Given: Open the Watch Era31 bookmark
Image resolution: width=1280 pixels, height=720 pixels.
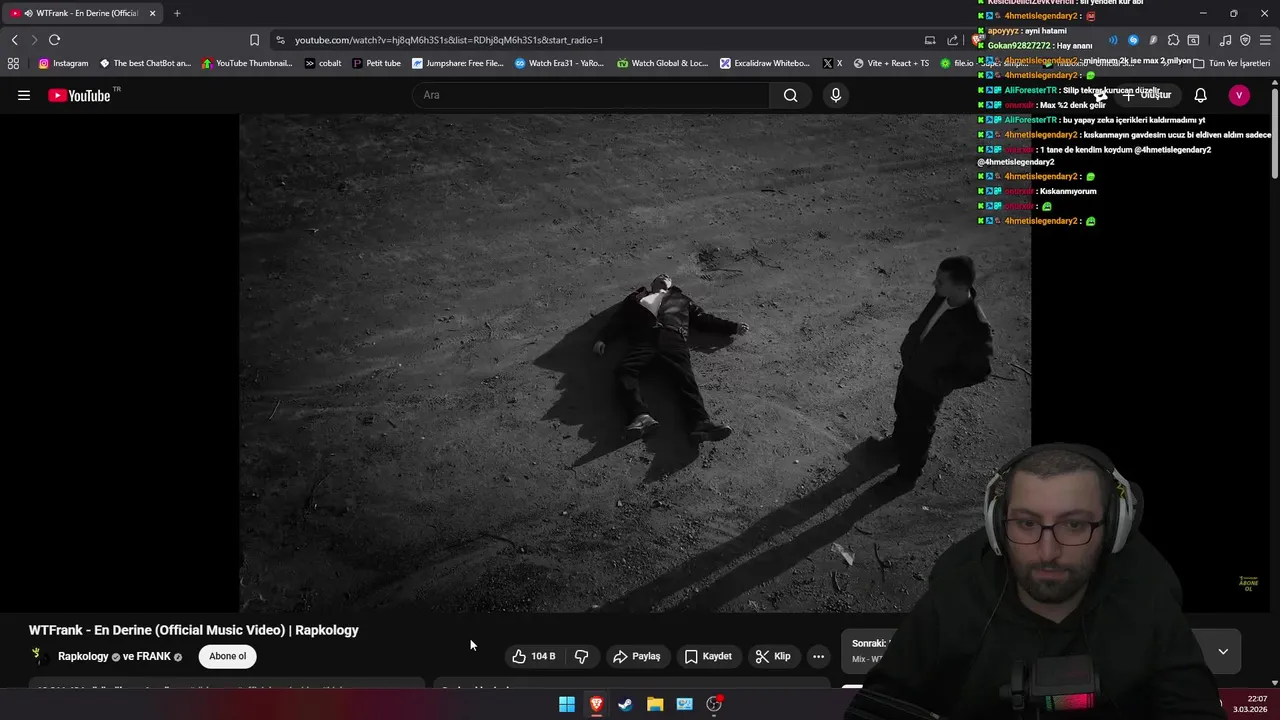Looking at the screenshot, I should [560, 63].
